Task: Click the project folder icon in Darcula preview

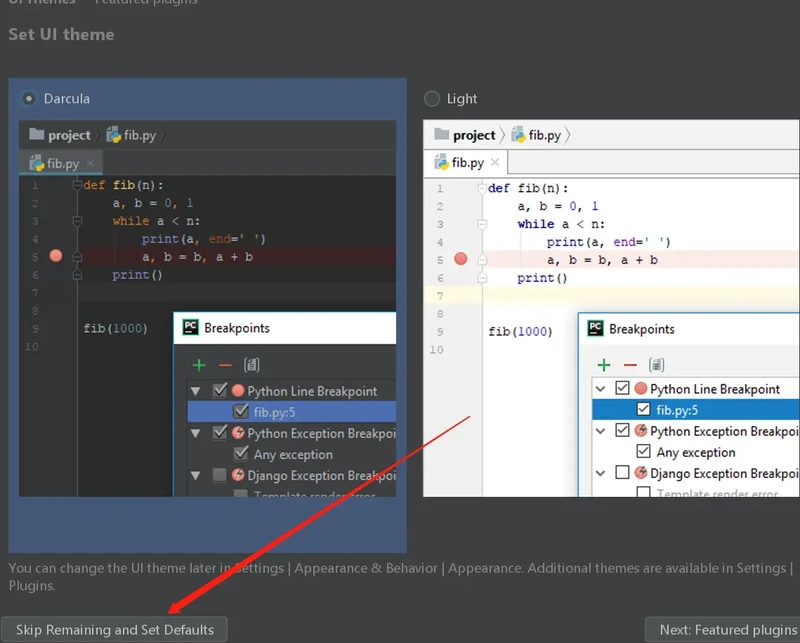Action: click(37, 135)
